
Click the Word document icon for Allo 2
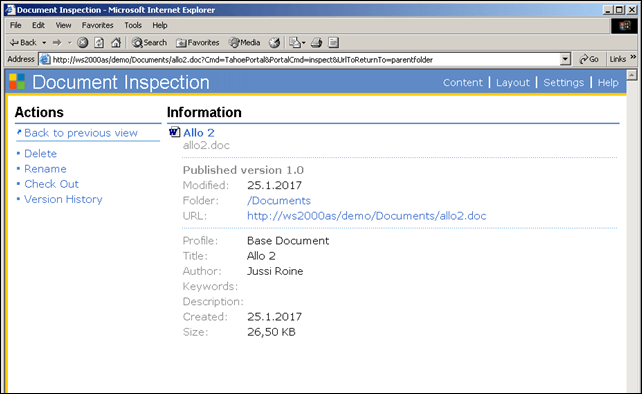175,132
